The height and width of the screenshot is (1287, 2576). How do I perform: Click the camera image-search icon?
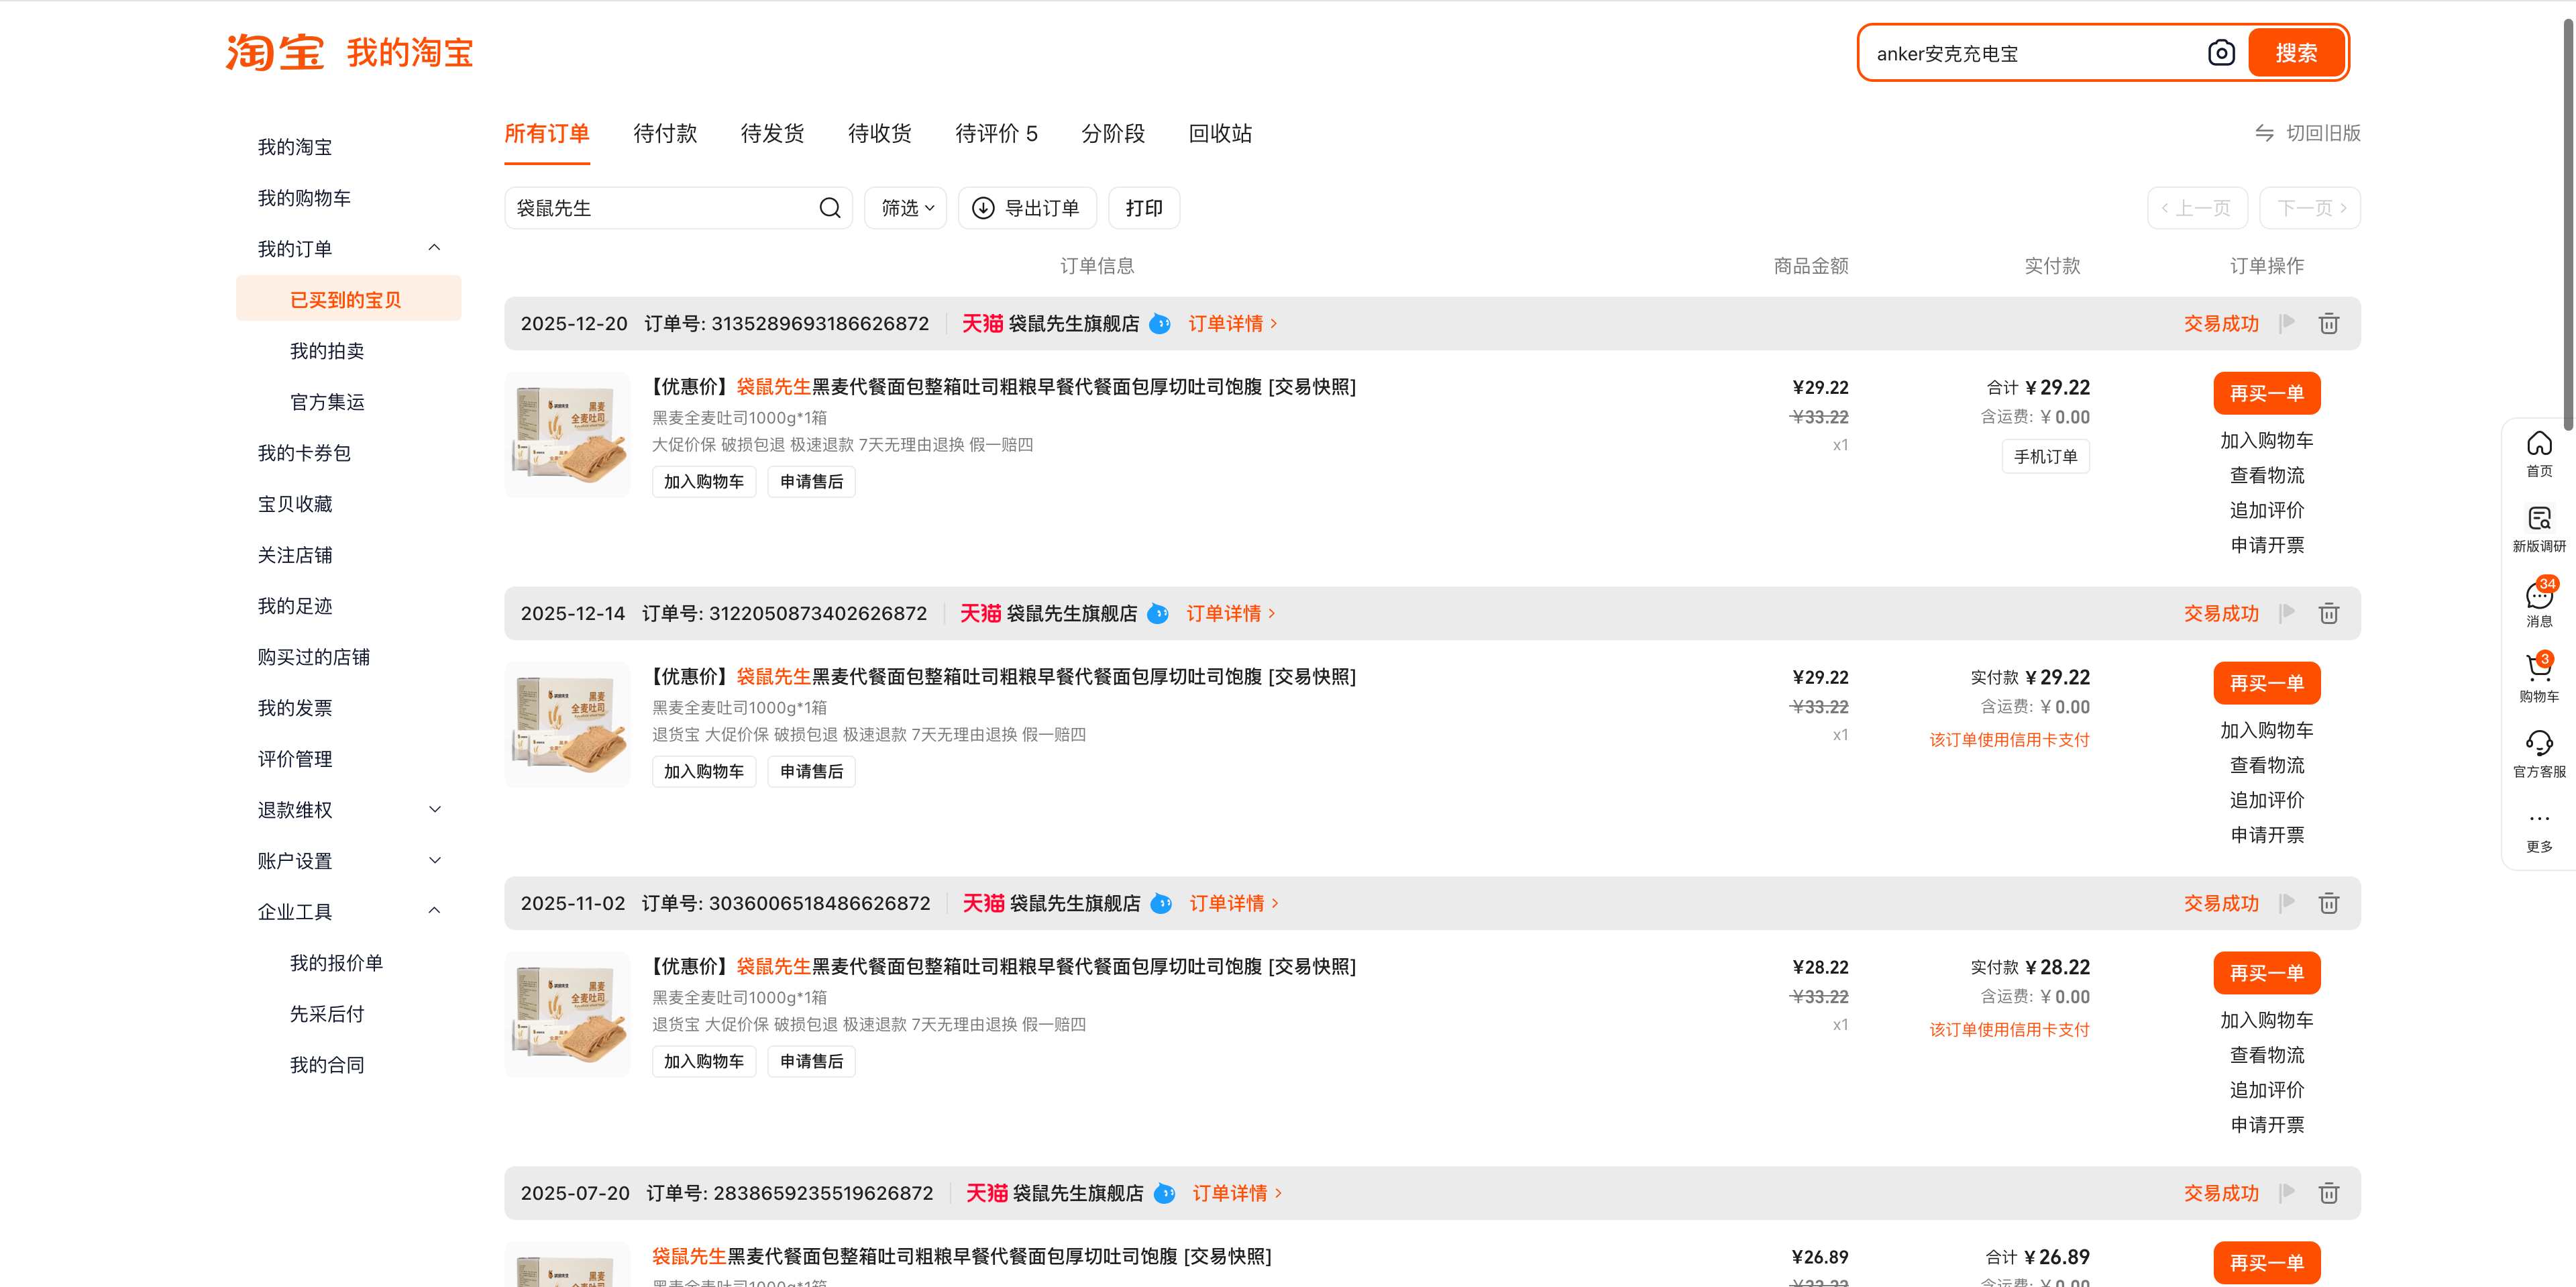point(2221,53)
